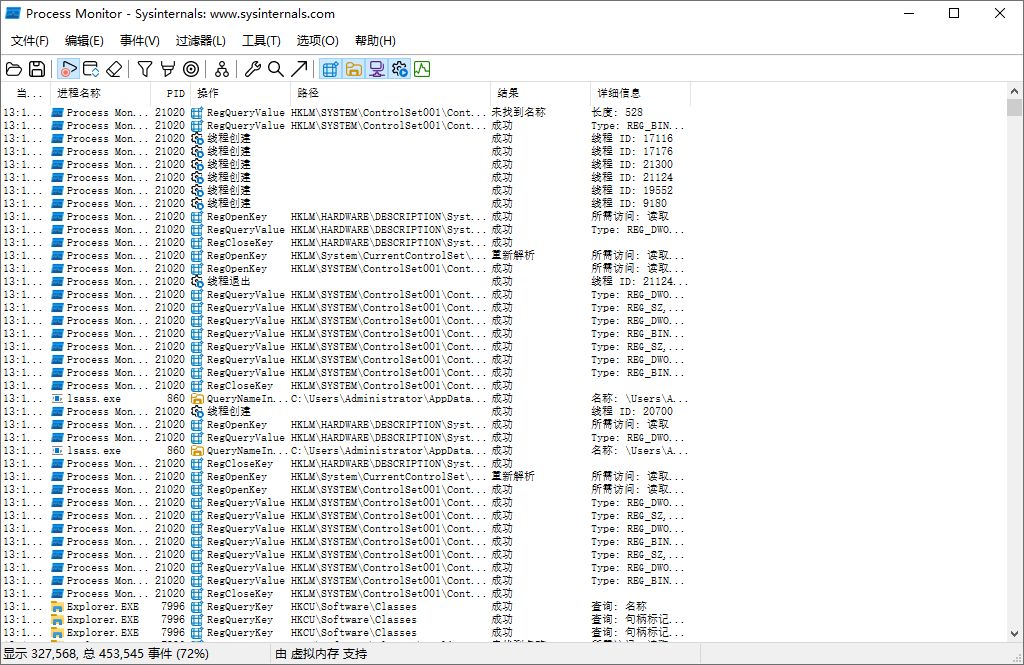
Task: Click the 路径 column header
Action: point(390,93)
